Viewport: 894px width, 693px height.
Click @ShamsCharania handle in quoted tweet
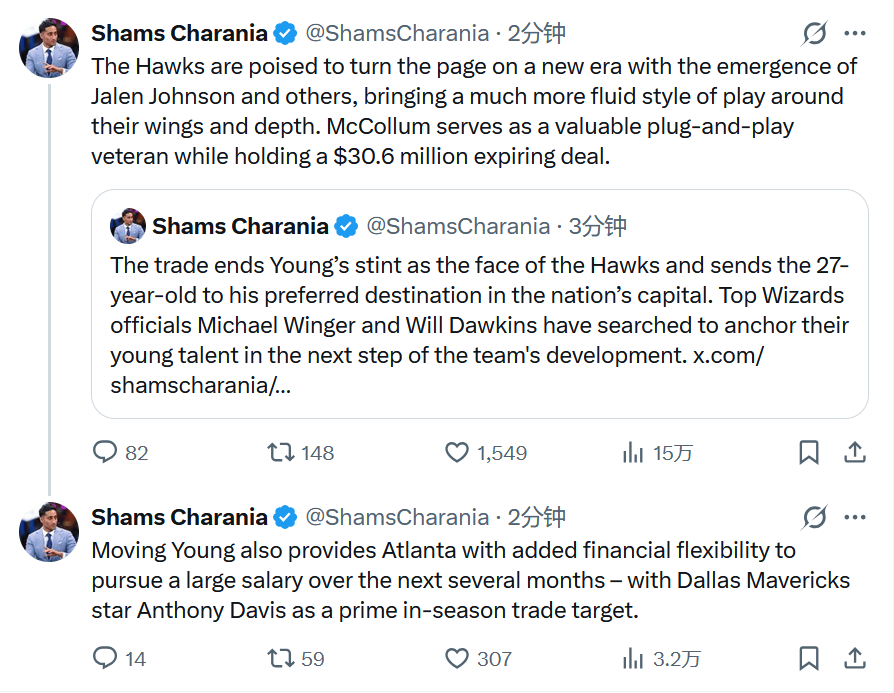click(x=458, y=227)
